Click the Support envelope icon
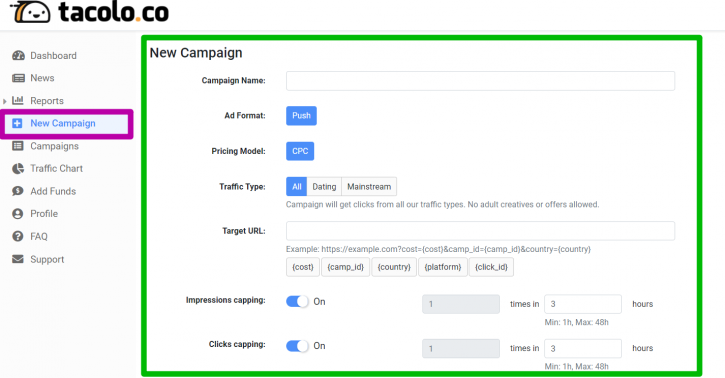Screen dimensions: 725x378 pyautogui.click(x=18, y=259)
